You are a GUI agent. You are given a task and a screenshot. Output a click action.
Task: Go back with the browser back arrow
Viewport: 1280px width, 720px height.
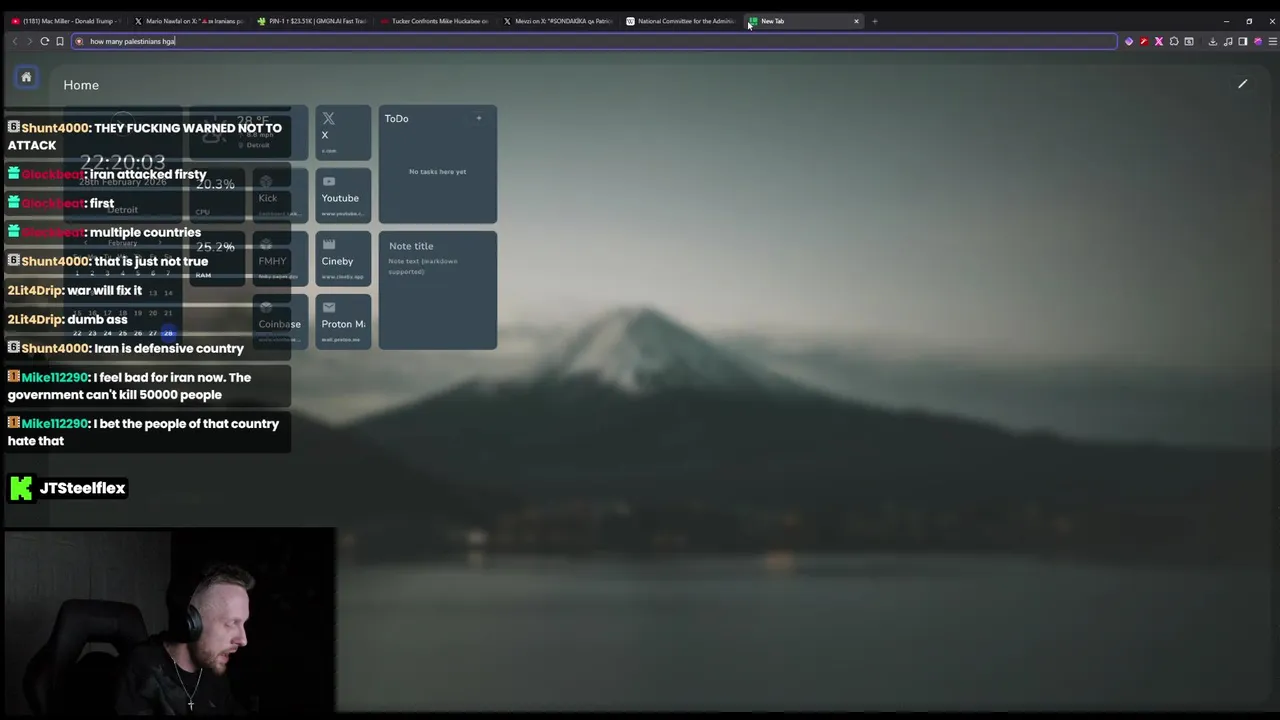pos(14,41)
